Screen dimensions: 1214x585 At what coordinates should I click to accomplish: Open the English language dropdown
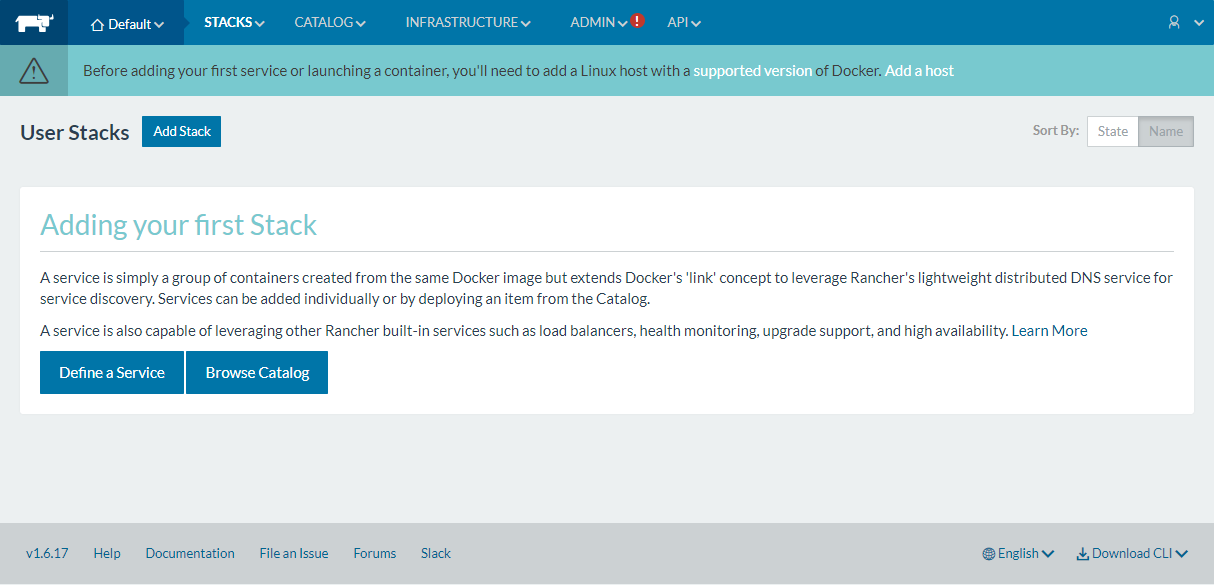[x=1018, y=553]
